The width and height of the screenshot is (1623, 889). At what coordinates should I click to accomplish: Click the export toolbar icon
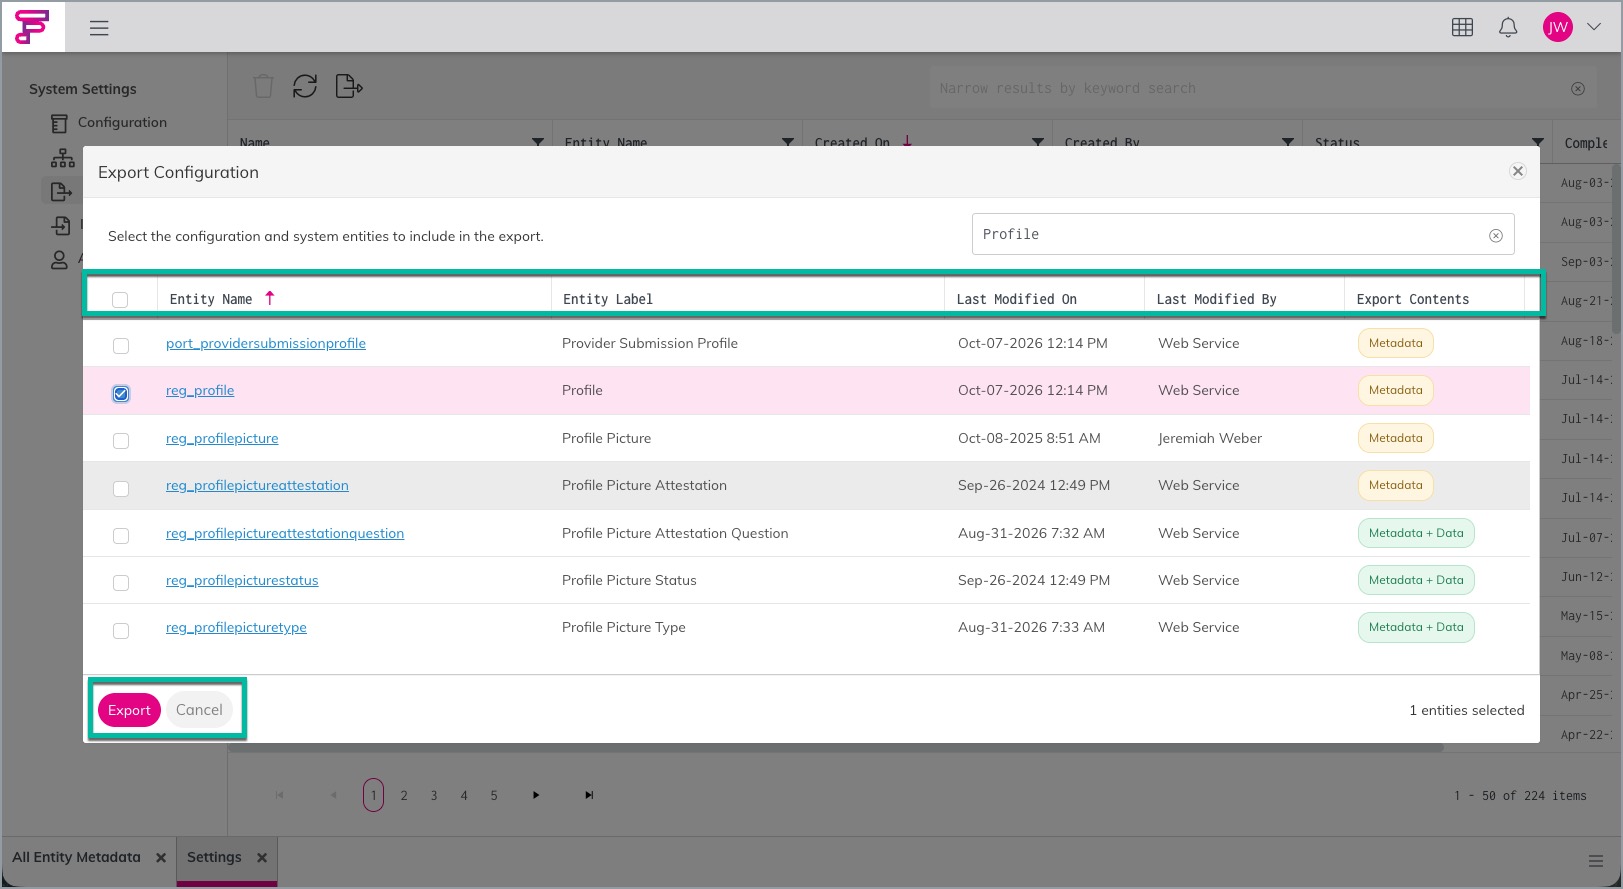[x=349, y=87]
